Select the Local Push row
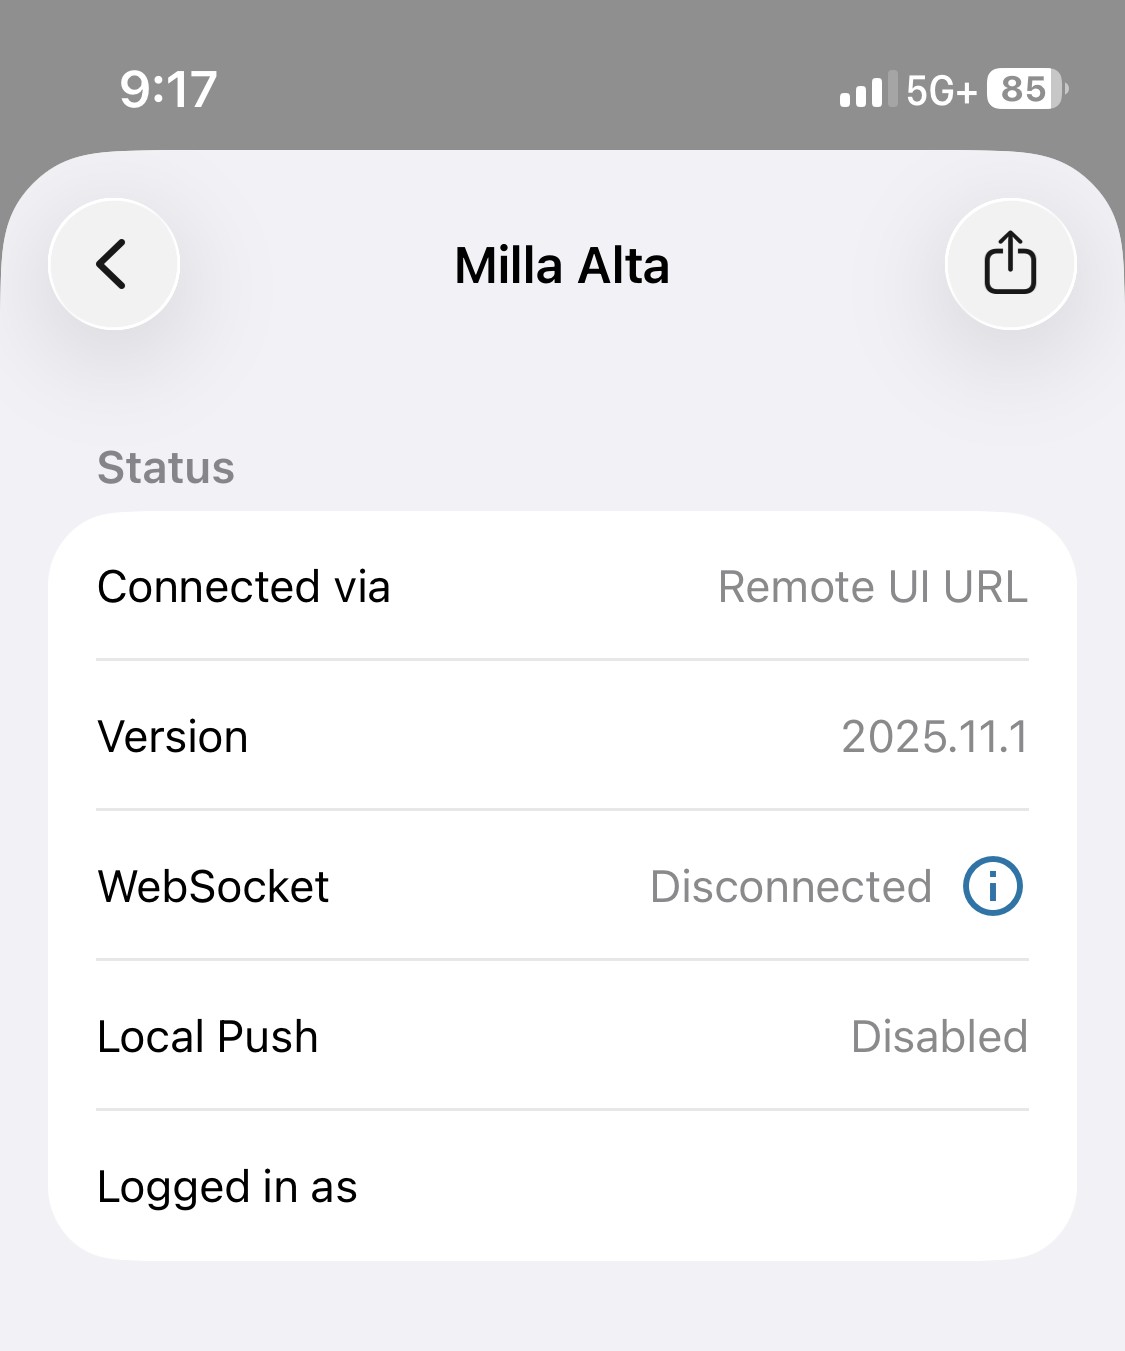 (562, 1036)
